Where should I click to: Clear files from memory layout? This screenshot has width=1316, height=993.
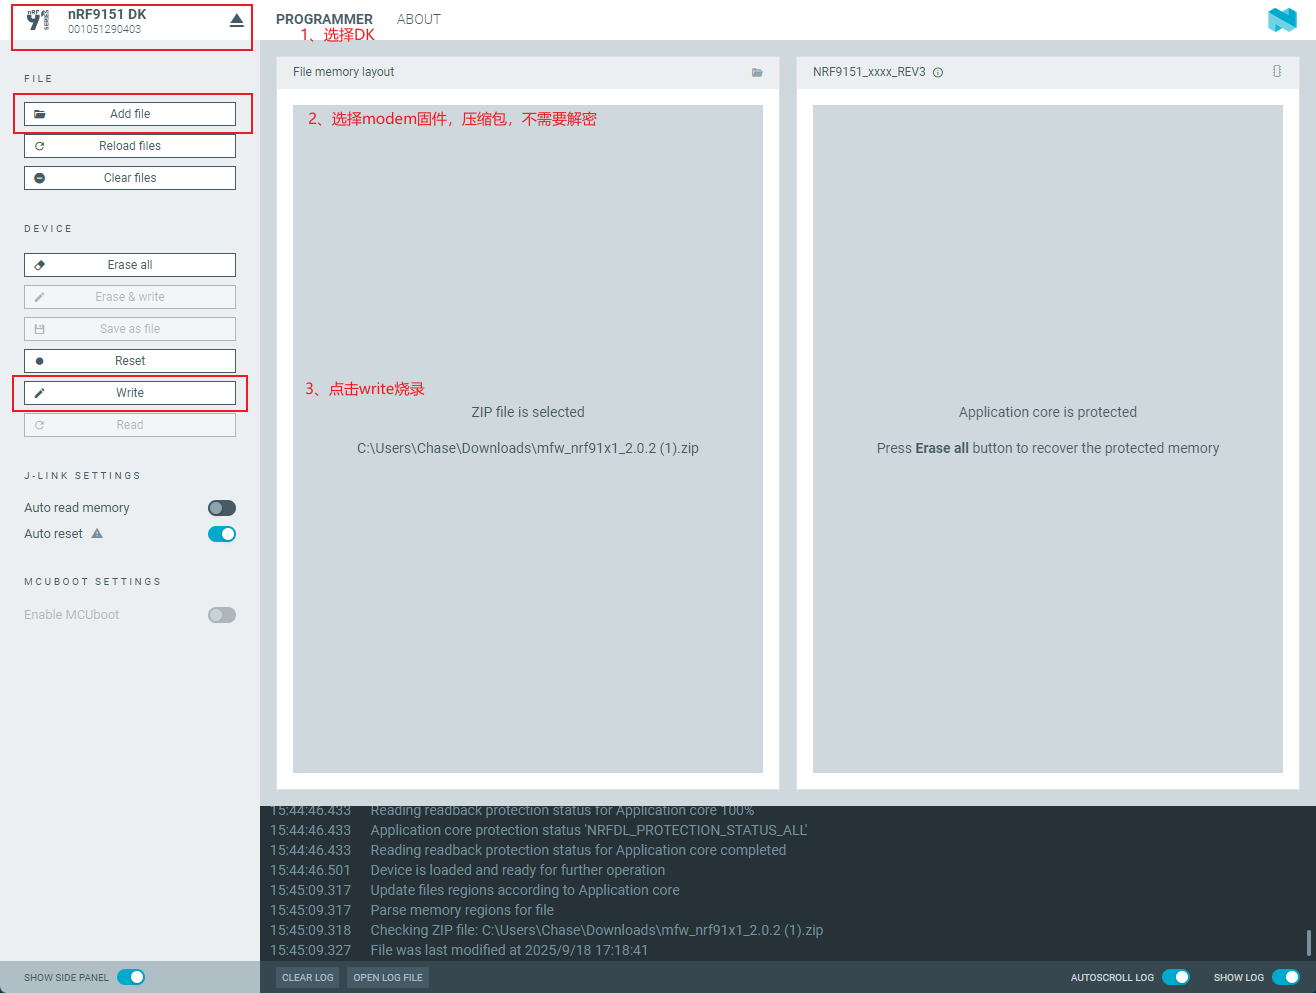(x=130, y=178)
